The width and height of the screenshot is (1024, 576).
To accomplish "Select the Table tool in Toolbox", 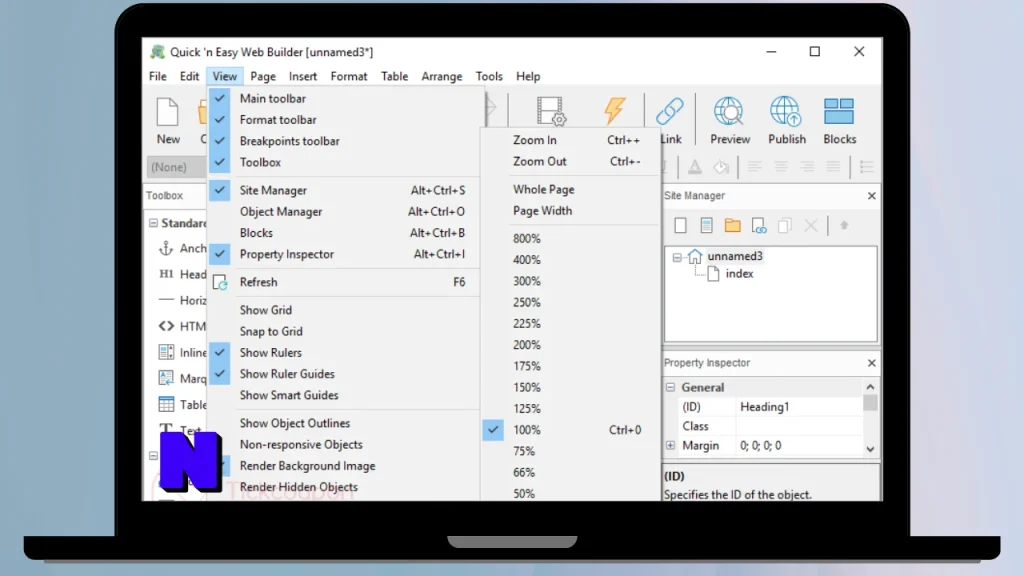I will (182, 404).
